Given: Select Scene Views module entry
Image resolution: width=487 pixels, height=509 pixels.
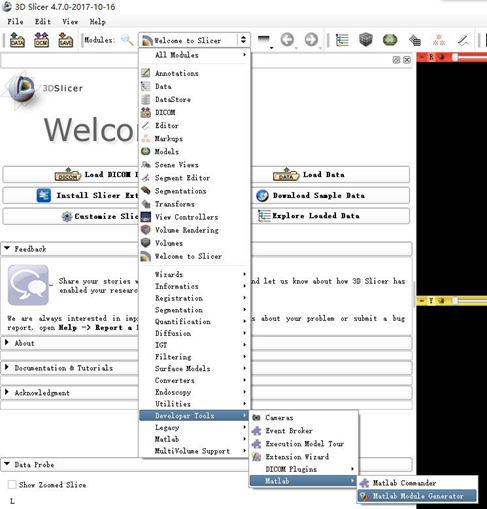Looking at the screenshot, I should 194,165.
